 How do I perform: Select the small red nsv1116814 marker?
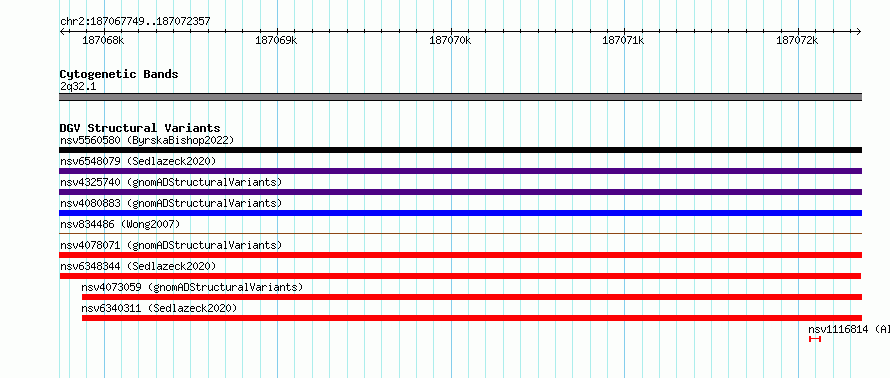[815, 339]
